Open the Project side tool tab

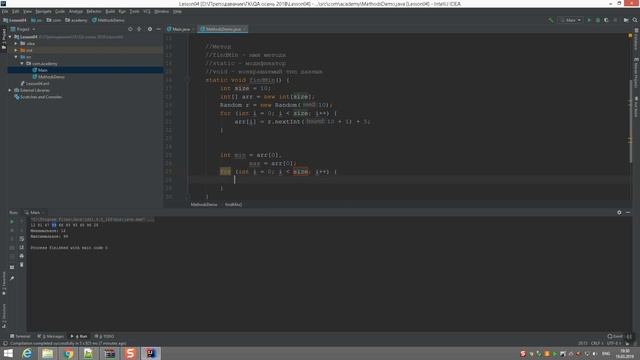(x=4, y=39)
